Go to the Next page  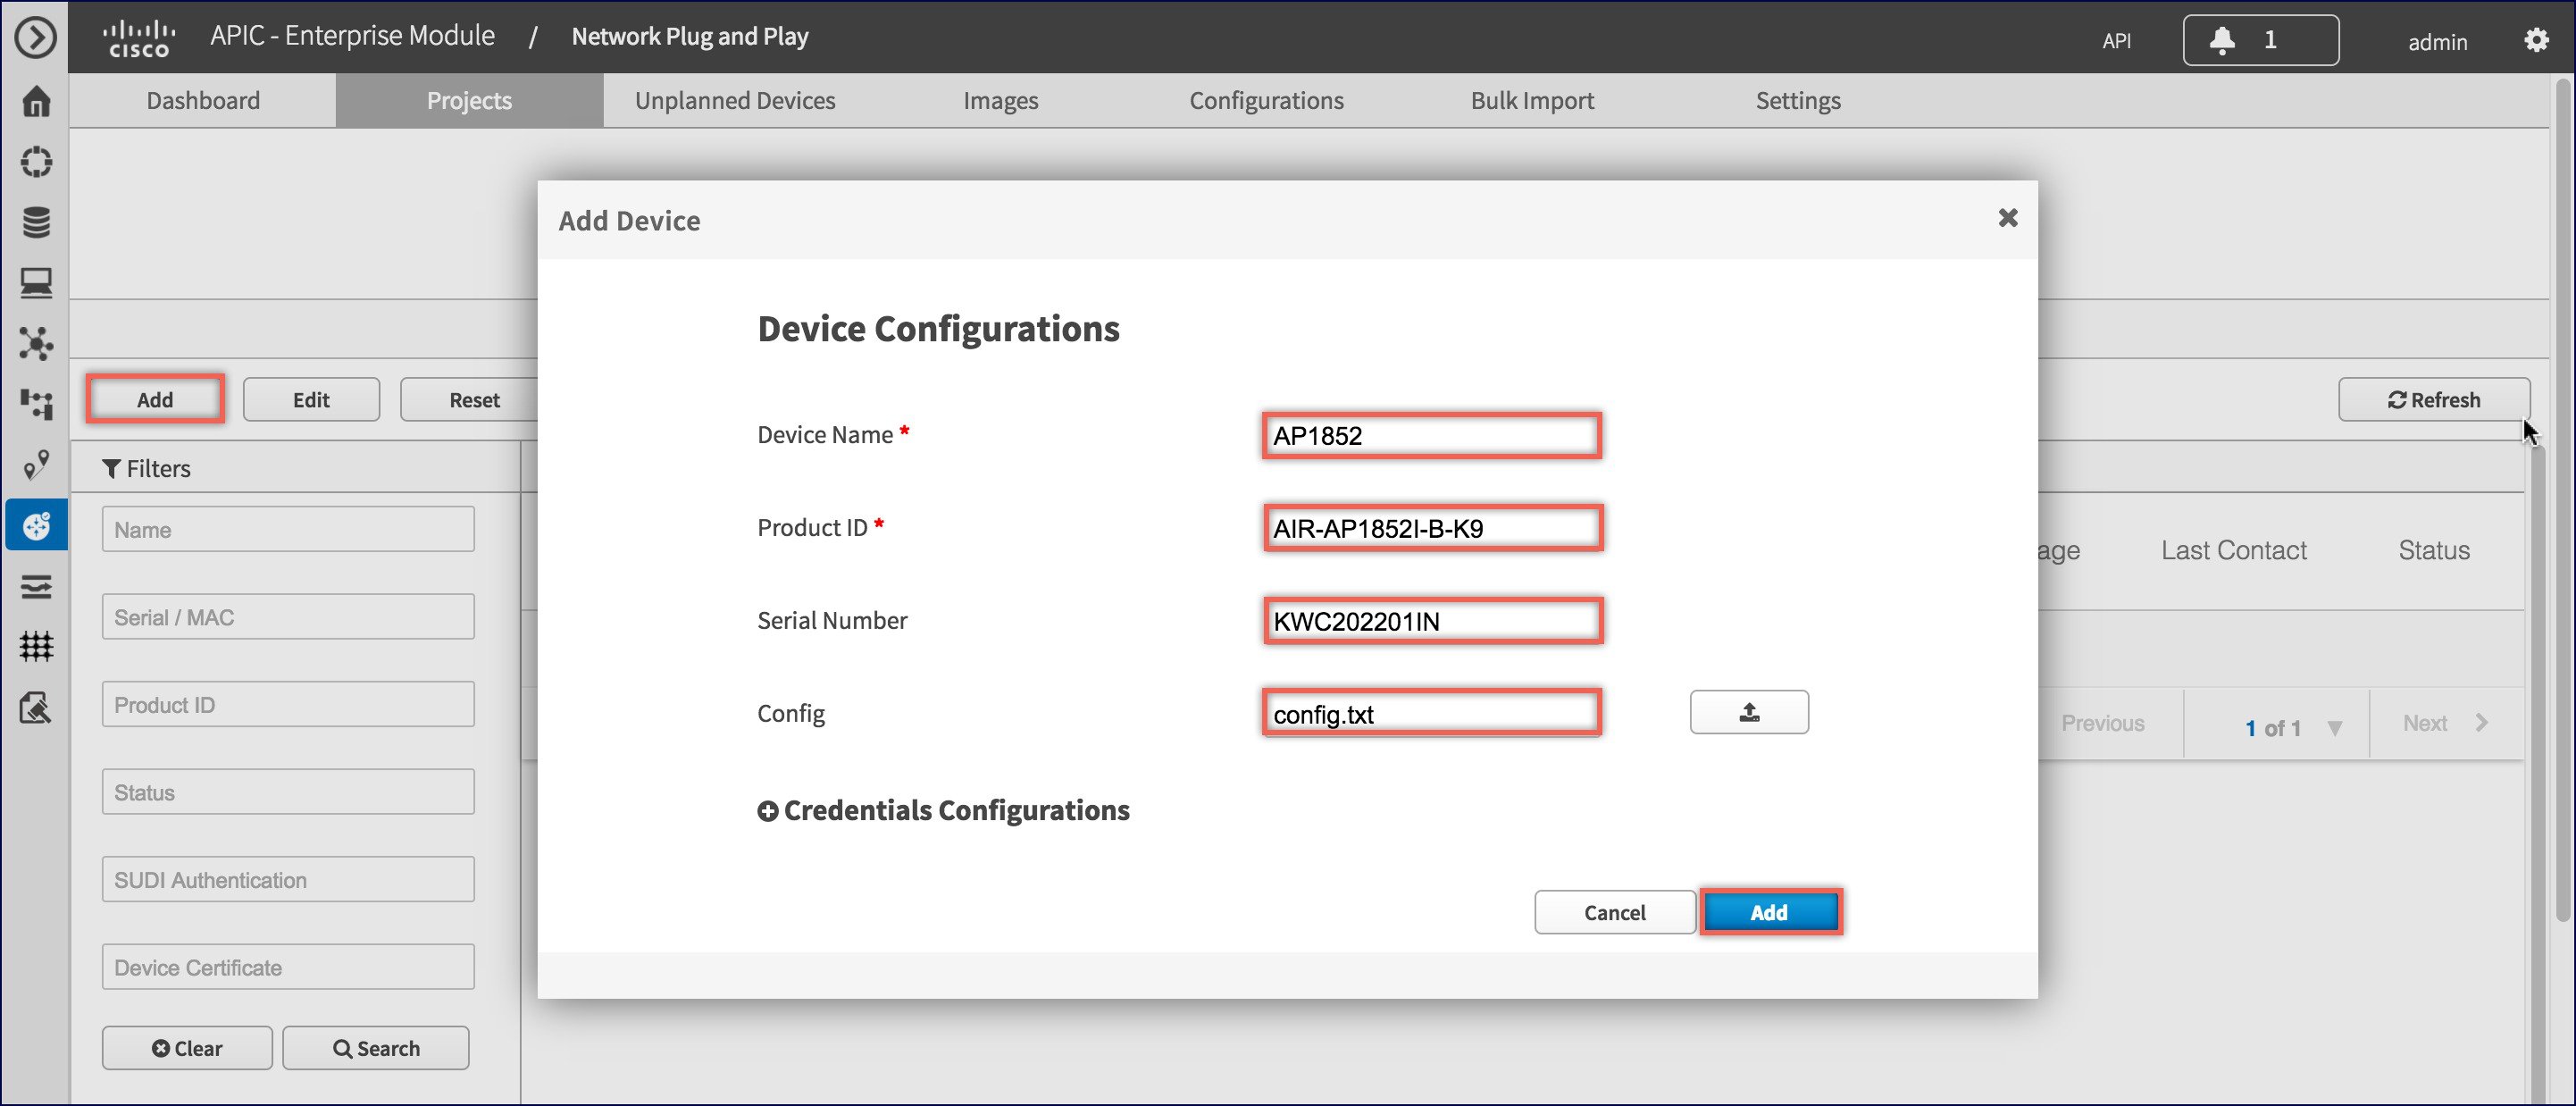pos(2443,723)
